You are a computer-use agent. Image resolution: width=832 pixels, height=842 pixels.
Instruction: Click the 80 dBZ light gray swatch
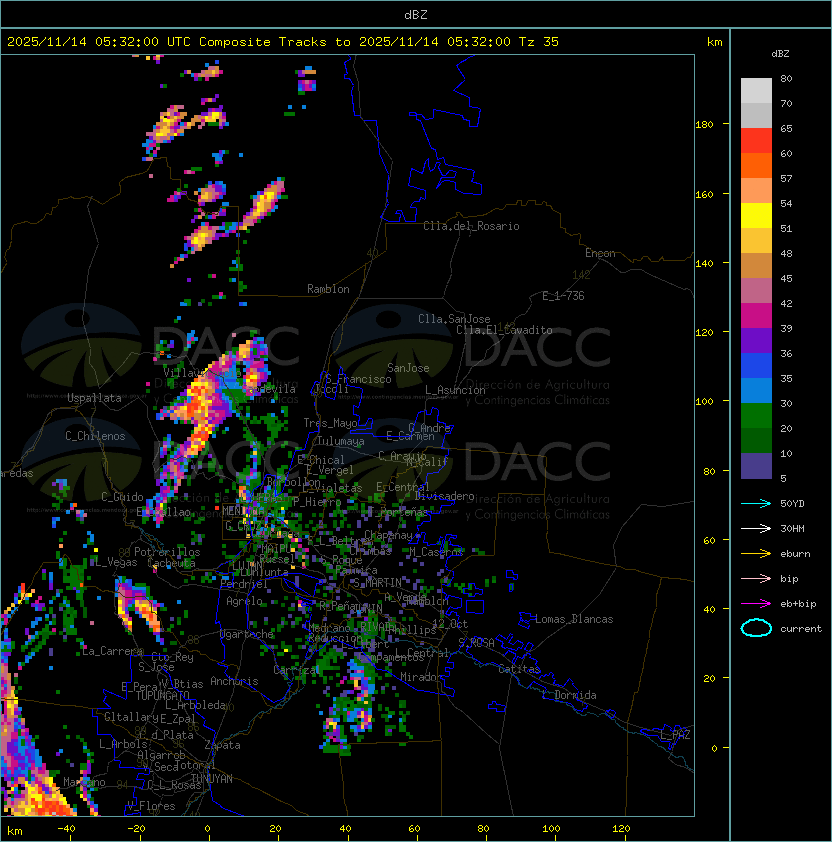click(756, 90)
